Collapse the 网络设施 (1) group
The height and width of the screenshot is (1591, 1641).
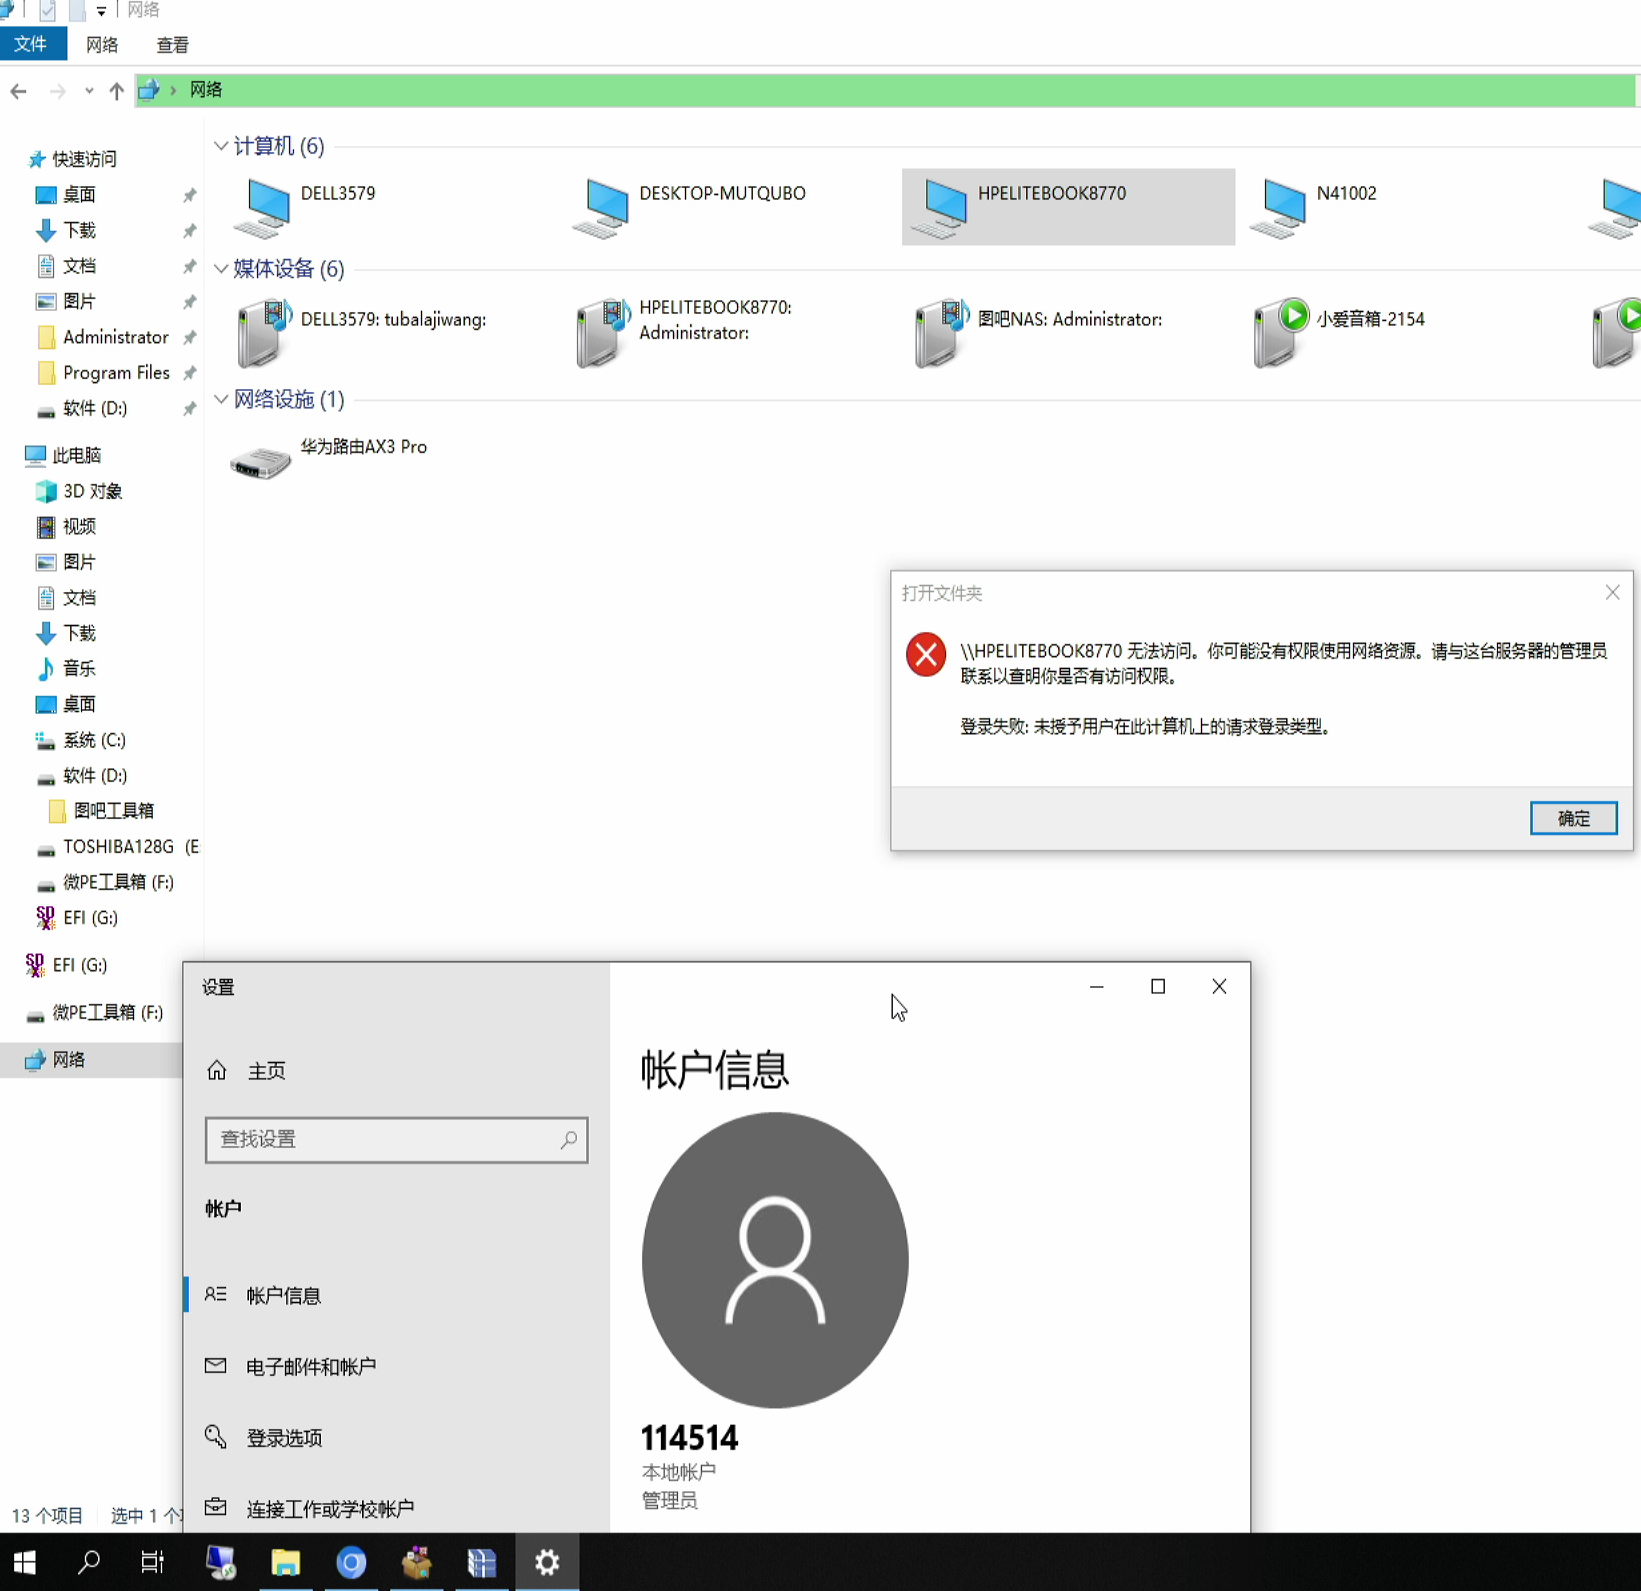point(221,399)
